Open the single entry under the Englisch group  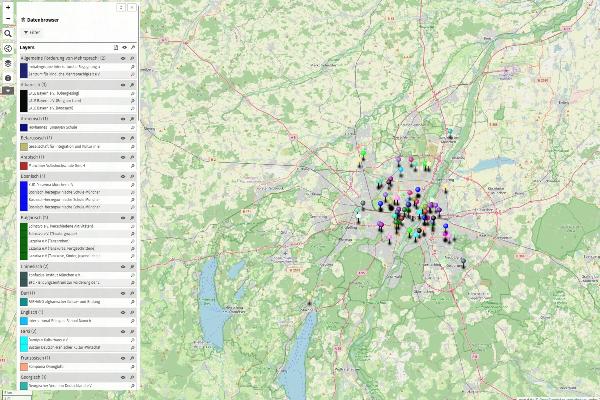60,321
